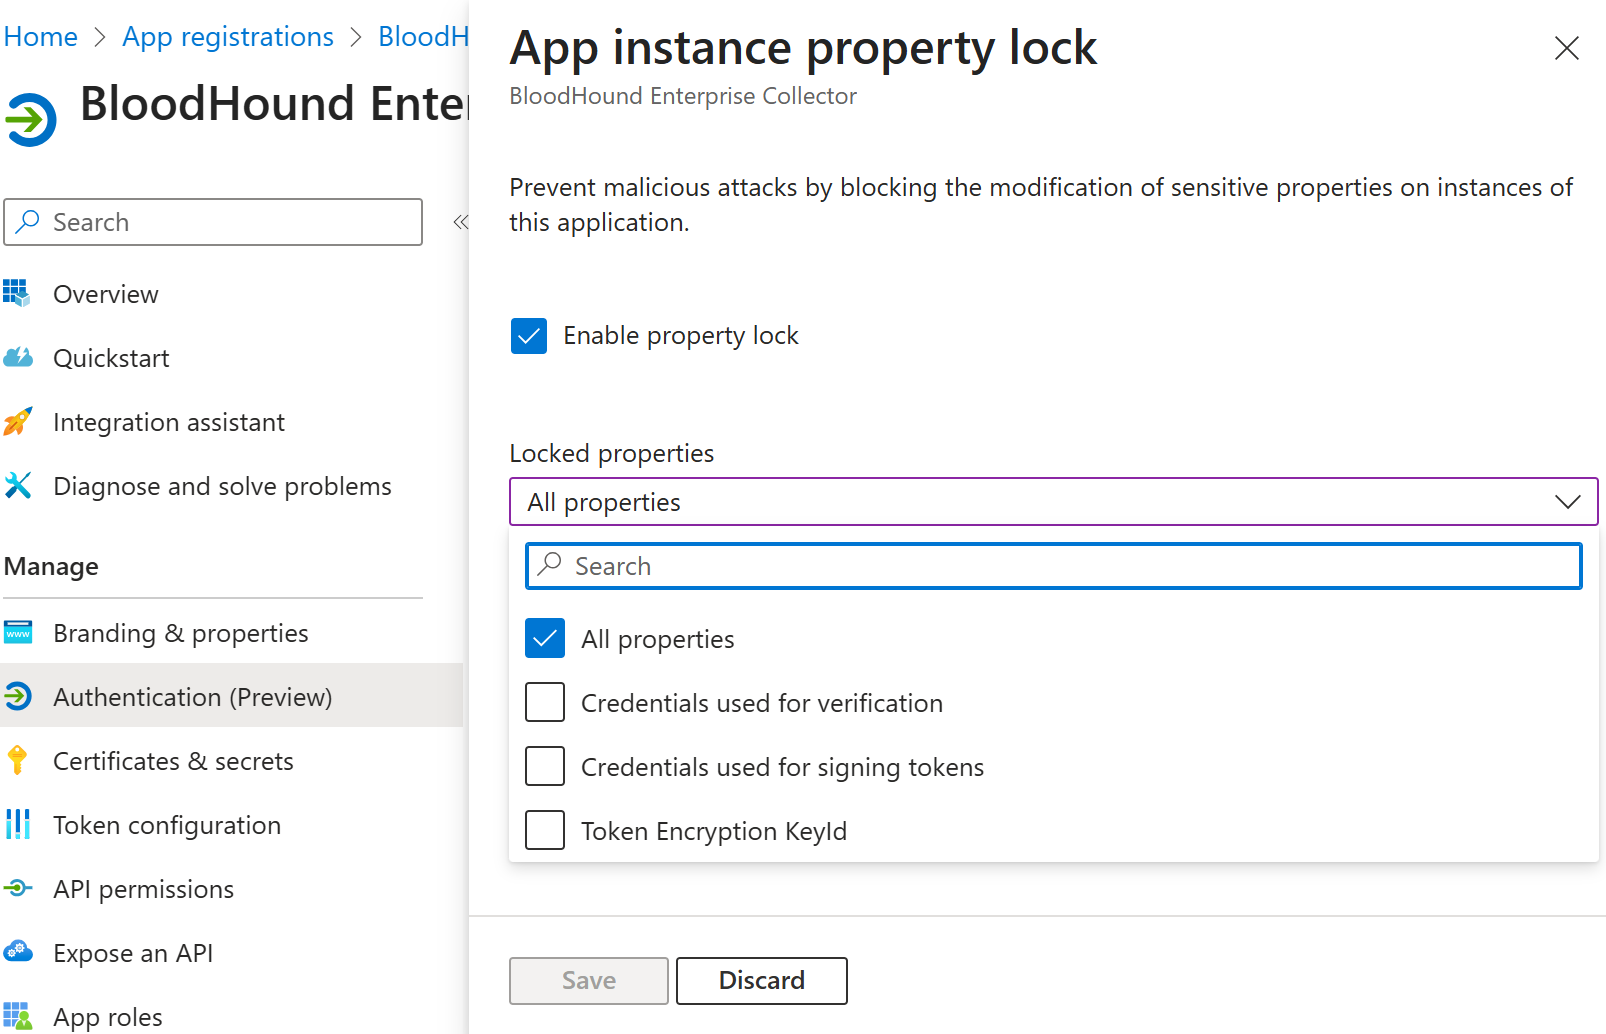Click the Locked properties dropdown chevron arrow
1606x1034 pixels.
pyautogui.click(x=1567, y=502)
